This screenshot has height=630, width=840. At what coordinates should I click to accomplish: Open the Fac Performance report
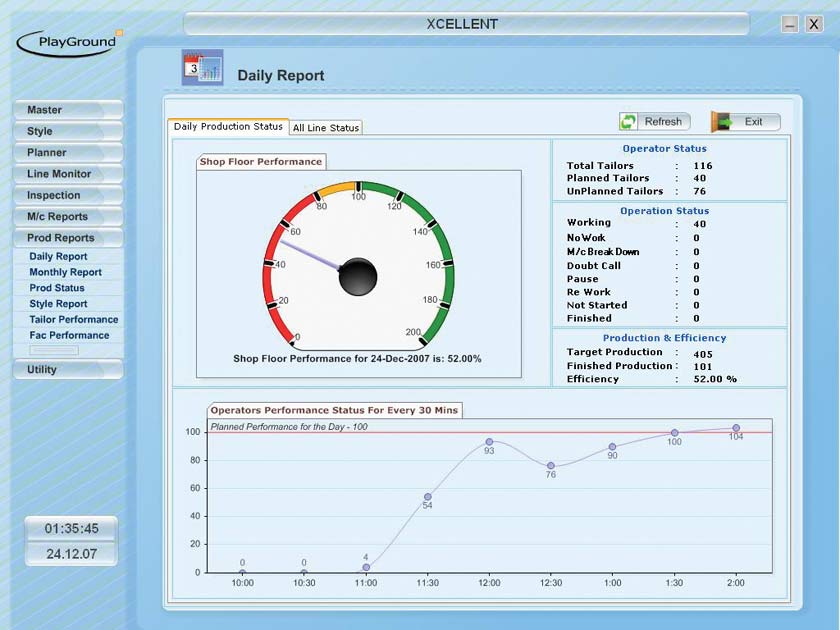(69, 336)
